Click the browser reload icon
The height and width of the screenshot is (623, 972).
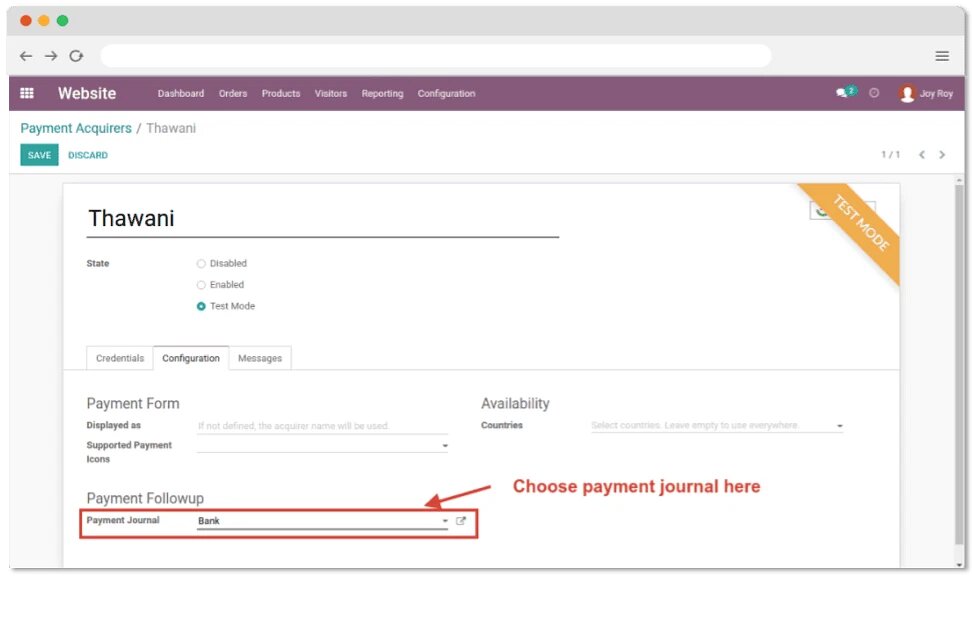(77, 56)
